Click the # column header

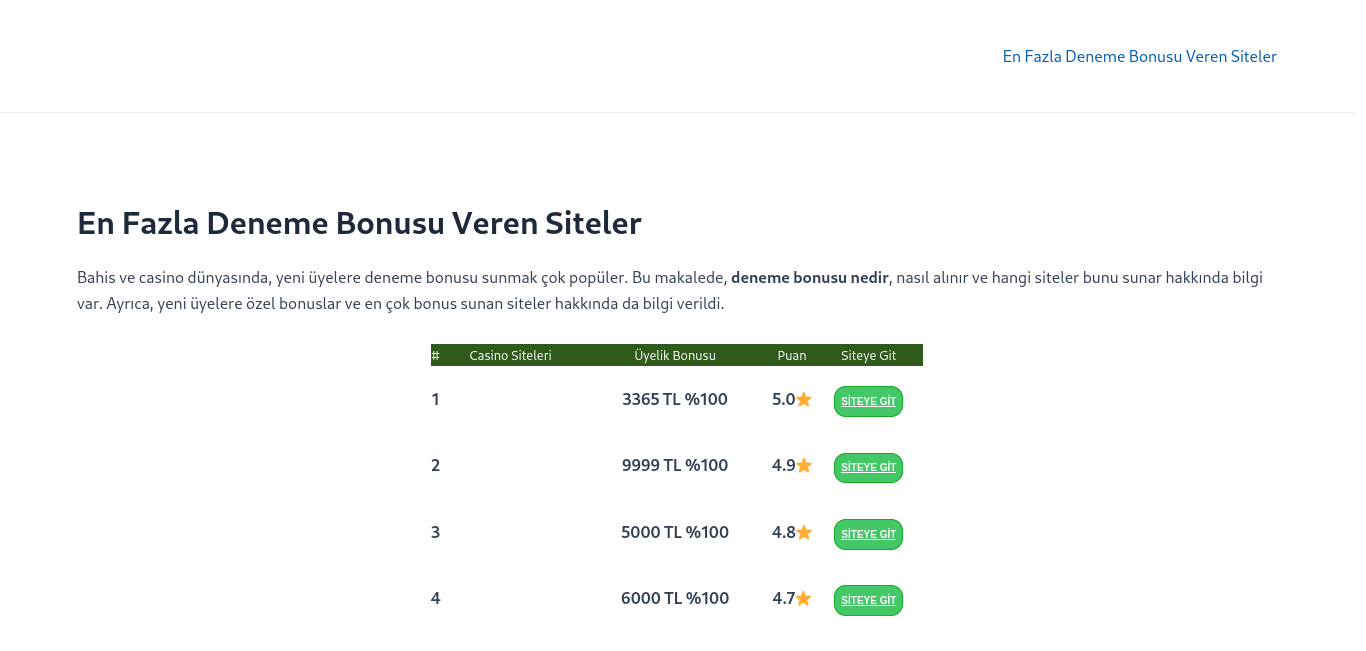pos(436,356)
